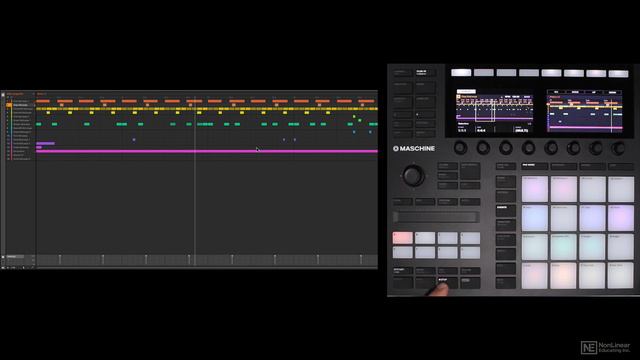Viewport: 640px width, 360px height.
Task: Tap the PATTERN button left of the pads
Action: (506, 196)
